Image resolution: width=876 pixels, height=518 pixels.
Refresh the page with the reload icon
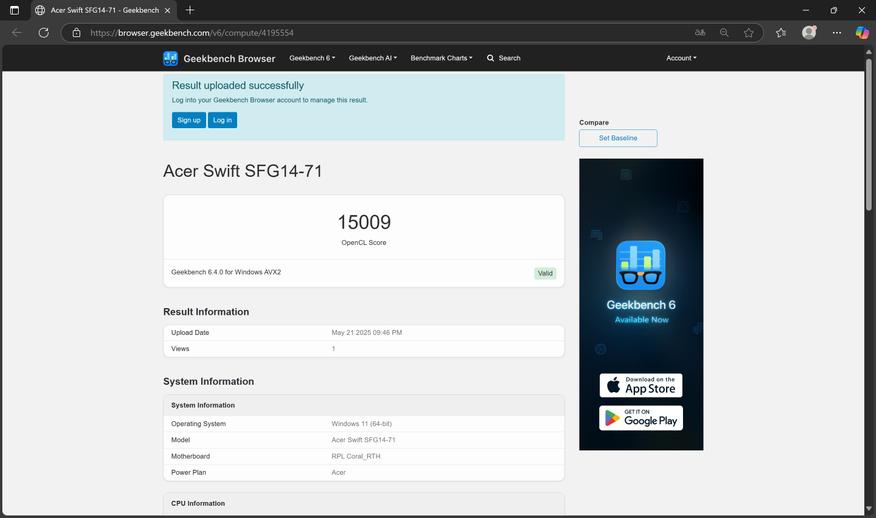43,32
